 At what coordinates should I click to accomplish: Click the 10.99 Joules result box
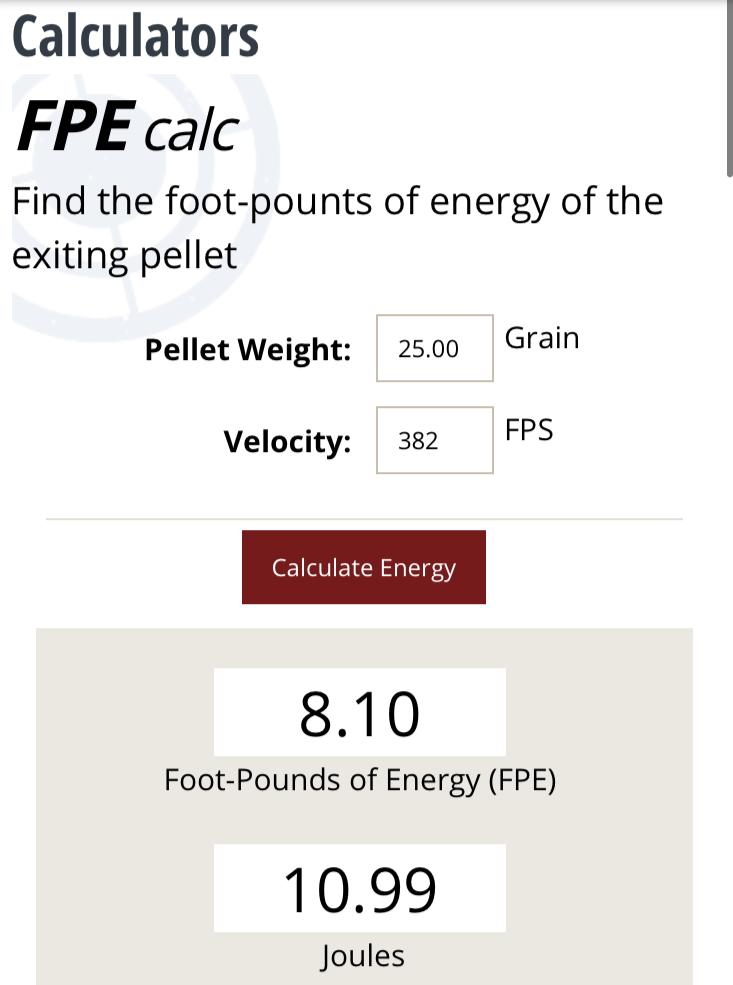click(359, 888)
